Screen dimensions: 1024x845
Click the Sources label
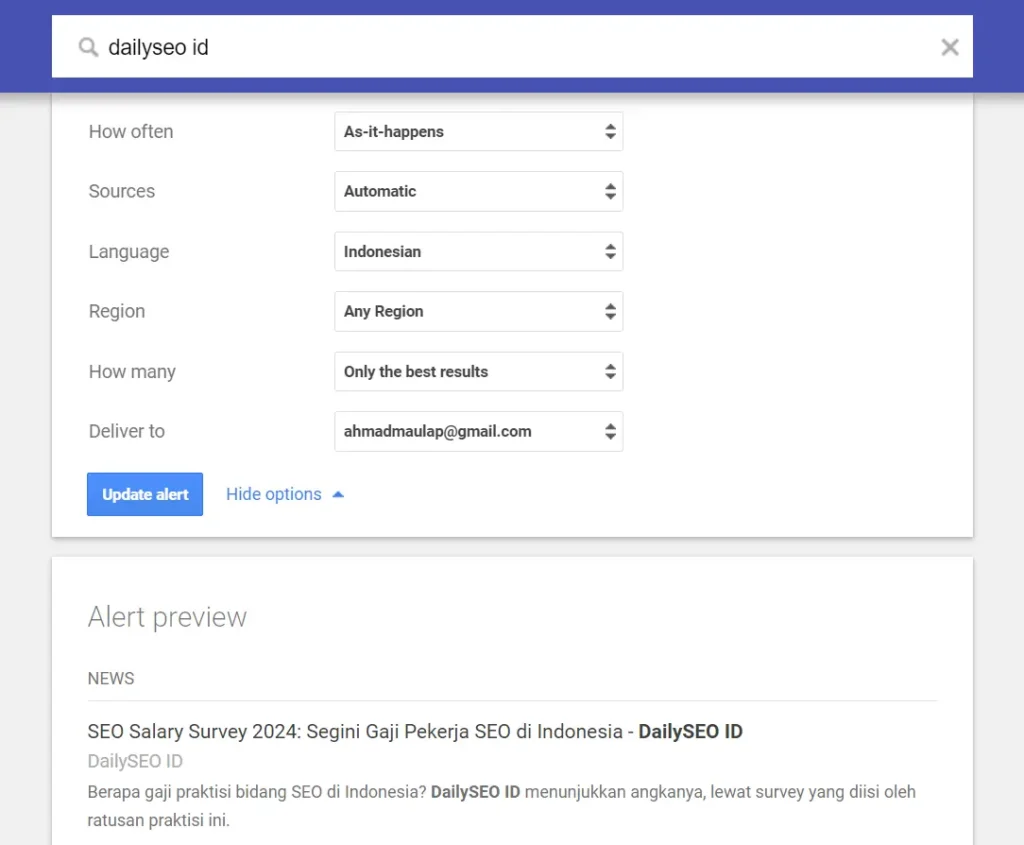[122, 191]
